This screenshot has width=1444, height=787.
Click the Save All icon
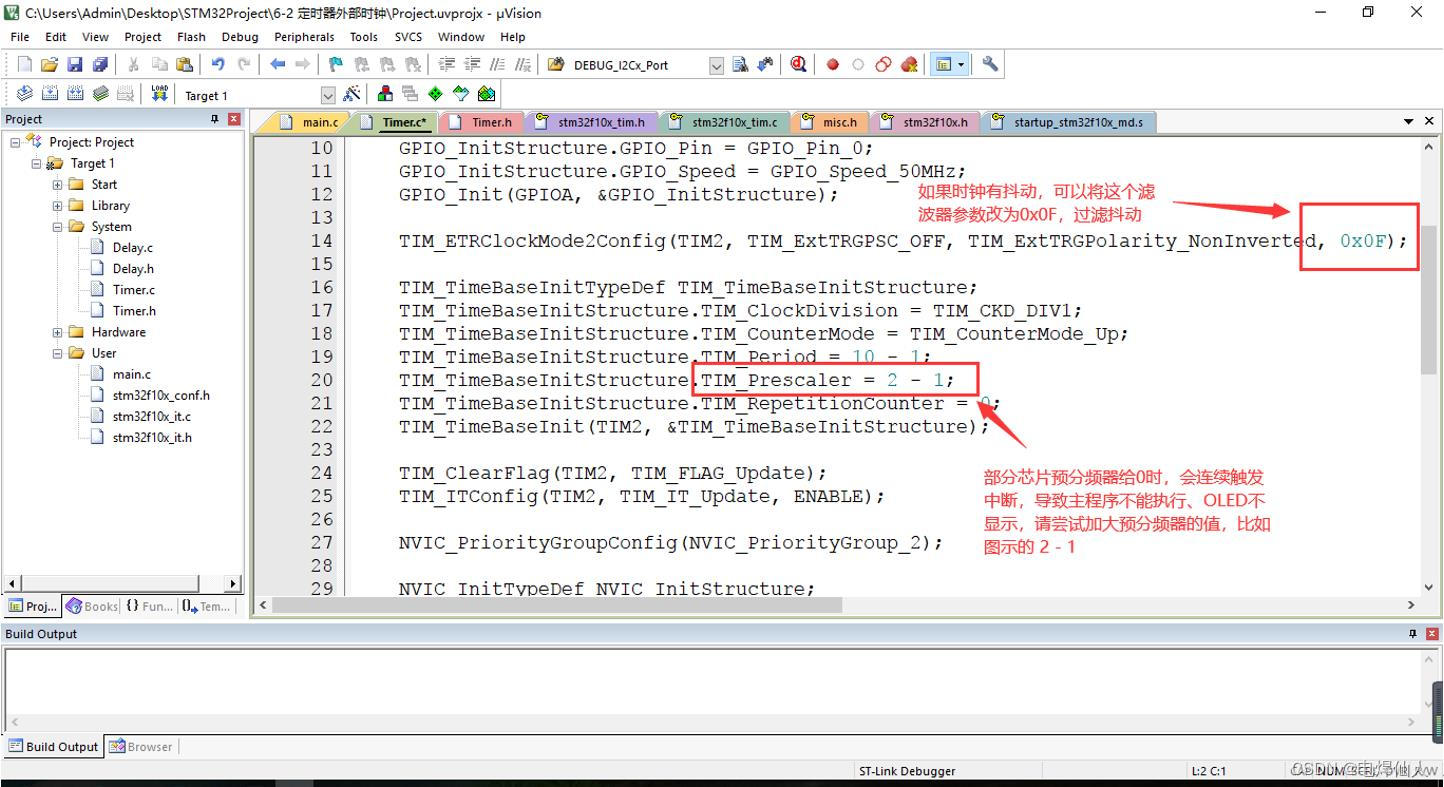pos(99,64)
